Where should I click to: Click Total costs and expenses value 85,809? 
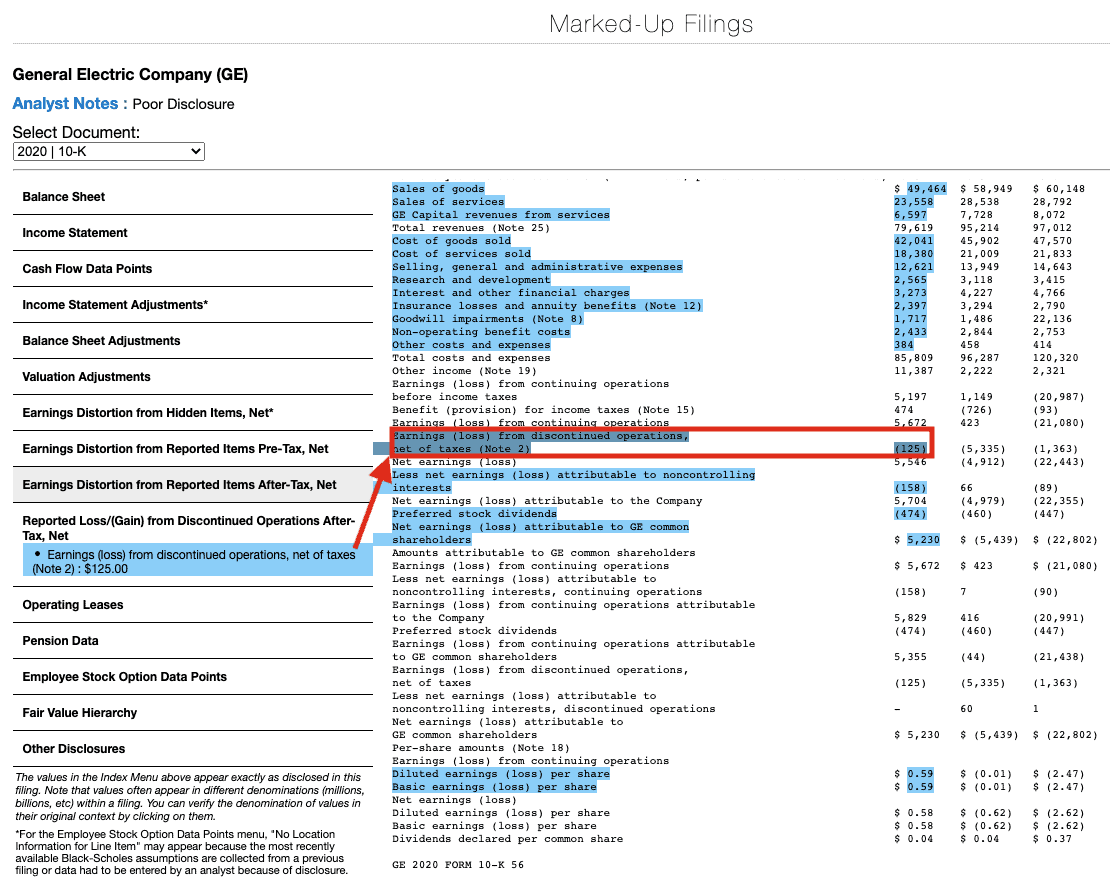click(x=914, y=358)
